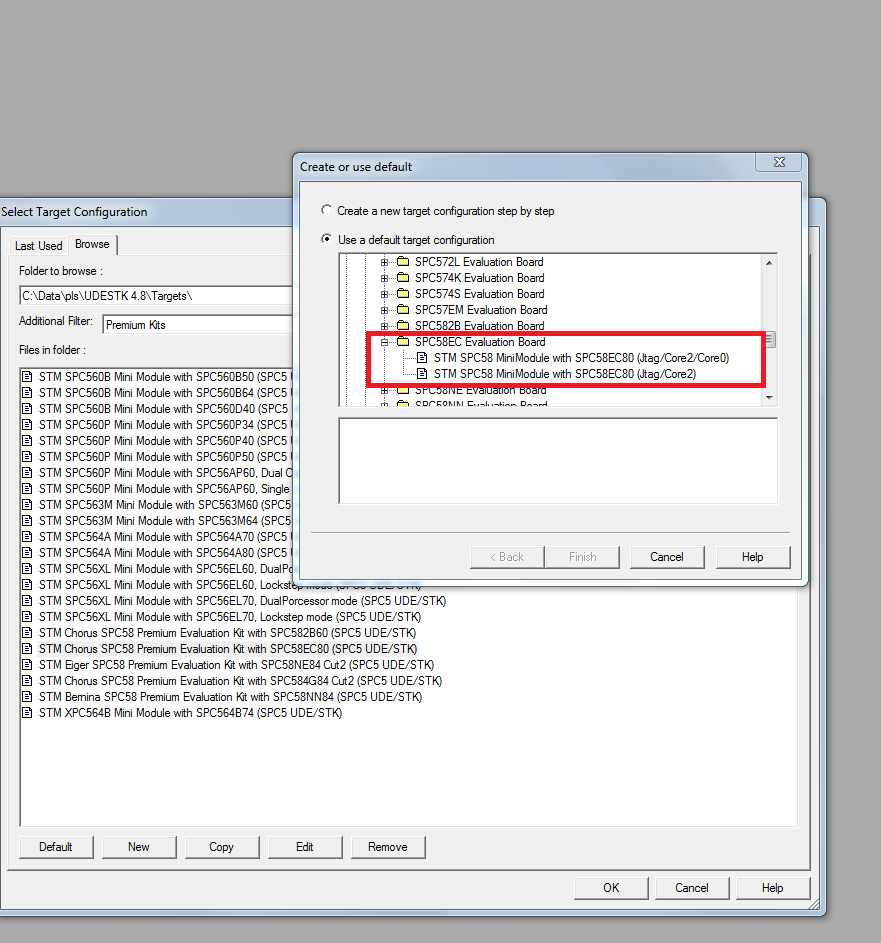881x943 pixels.
Task: Click Help in Select Target Configuration window
Action: click(773, 888)
